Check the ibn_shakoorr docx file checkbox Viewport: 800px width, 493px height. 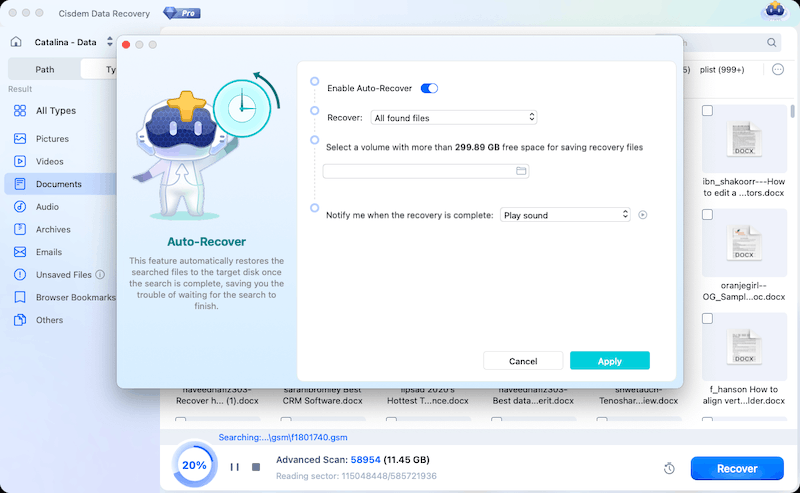point(707,111)
